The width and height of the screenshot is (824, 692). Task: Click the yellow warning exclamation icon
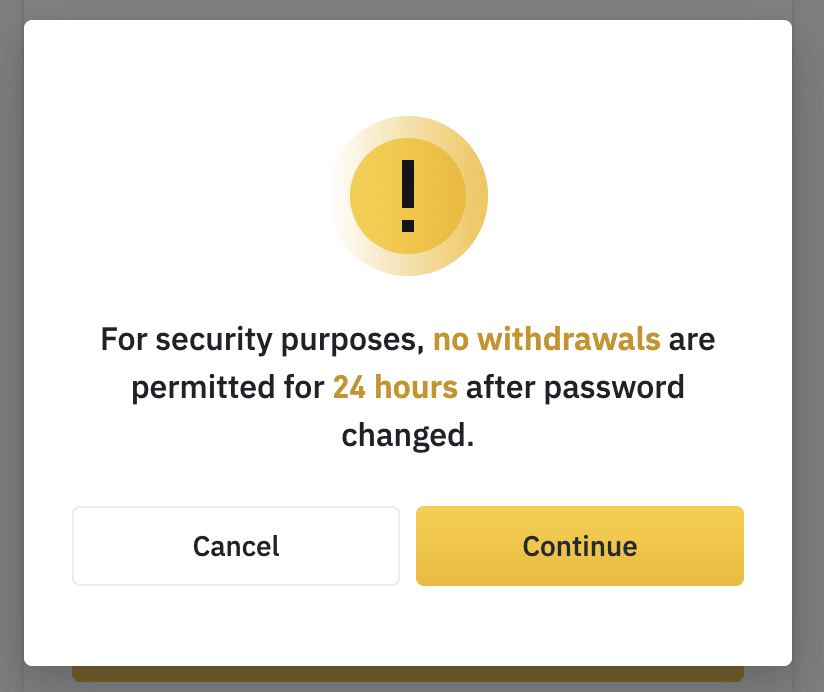point(408,196)
